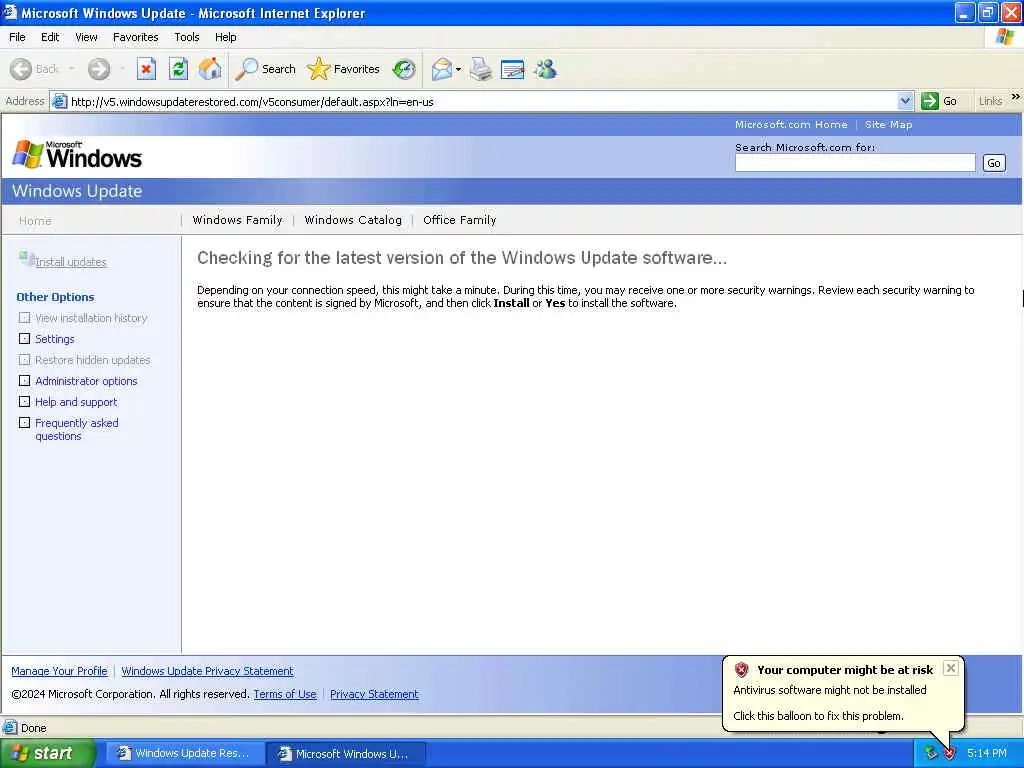Go to the Home page via house icon
The width and height of the screenshot is (1024, 768).
[210, 69]
